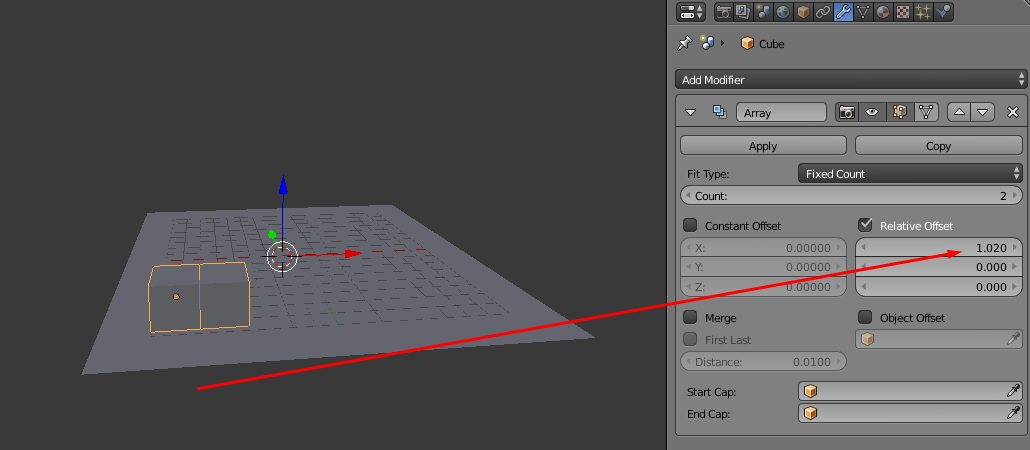1030x450 pixels.
Task: Open the Modifiers wrench tab
Action: click(843, 11)
